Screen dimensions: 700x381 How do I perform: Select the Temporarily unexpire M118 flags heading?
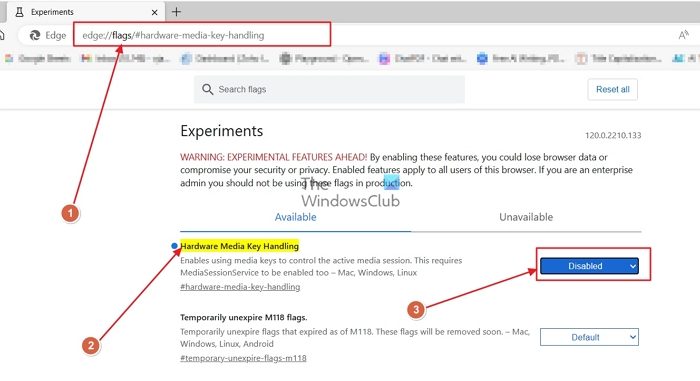pos(244,318)
